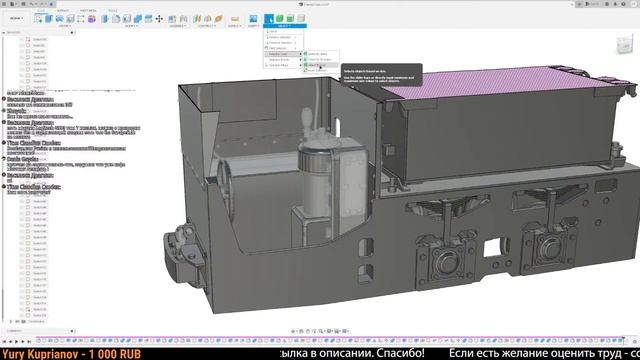Select the Create Sketch tool

click(x=38, y=19)
